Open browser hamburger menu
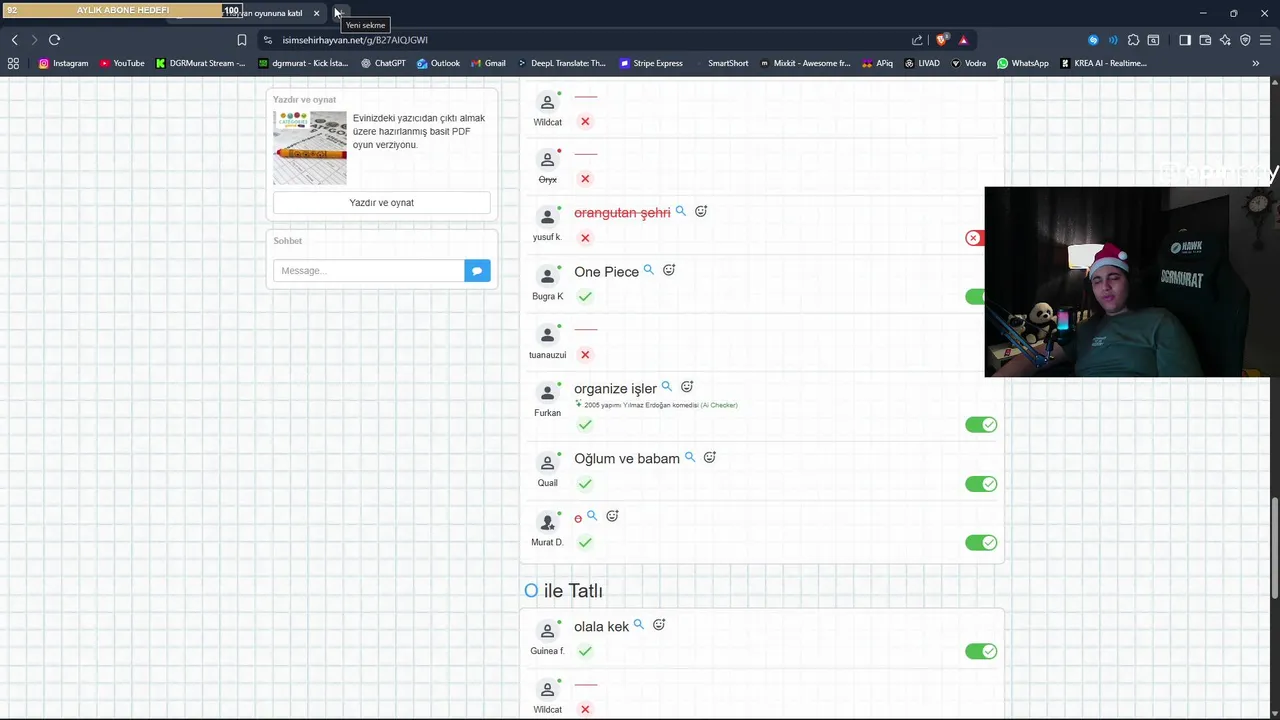 click(x=1265, y=40)
